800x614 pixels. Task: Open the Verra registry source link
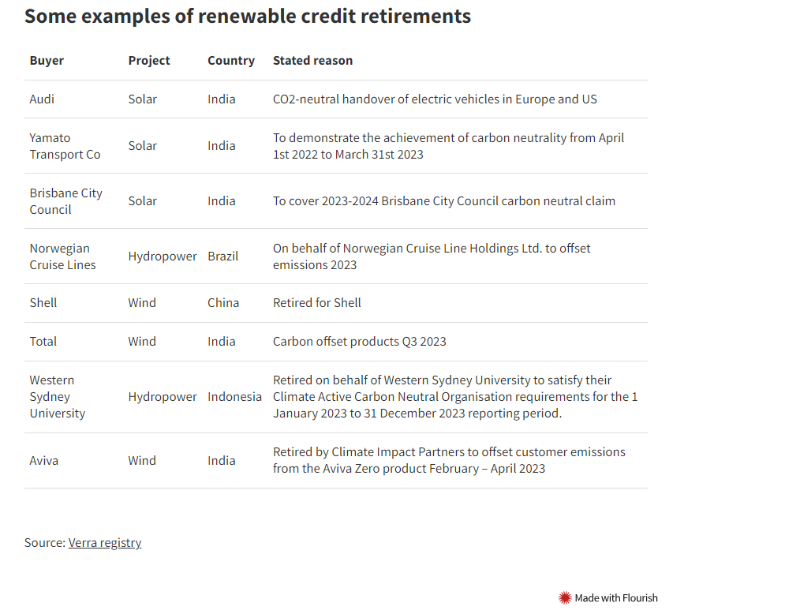[x=105, y=543]
